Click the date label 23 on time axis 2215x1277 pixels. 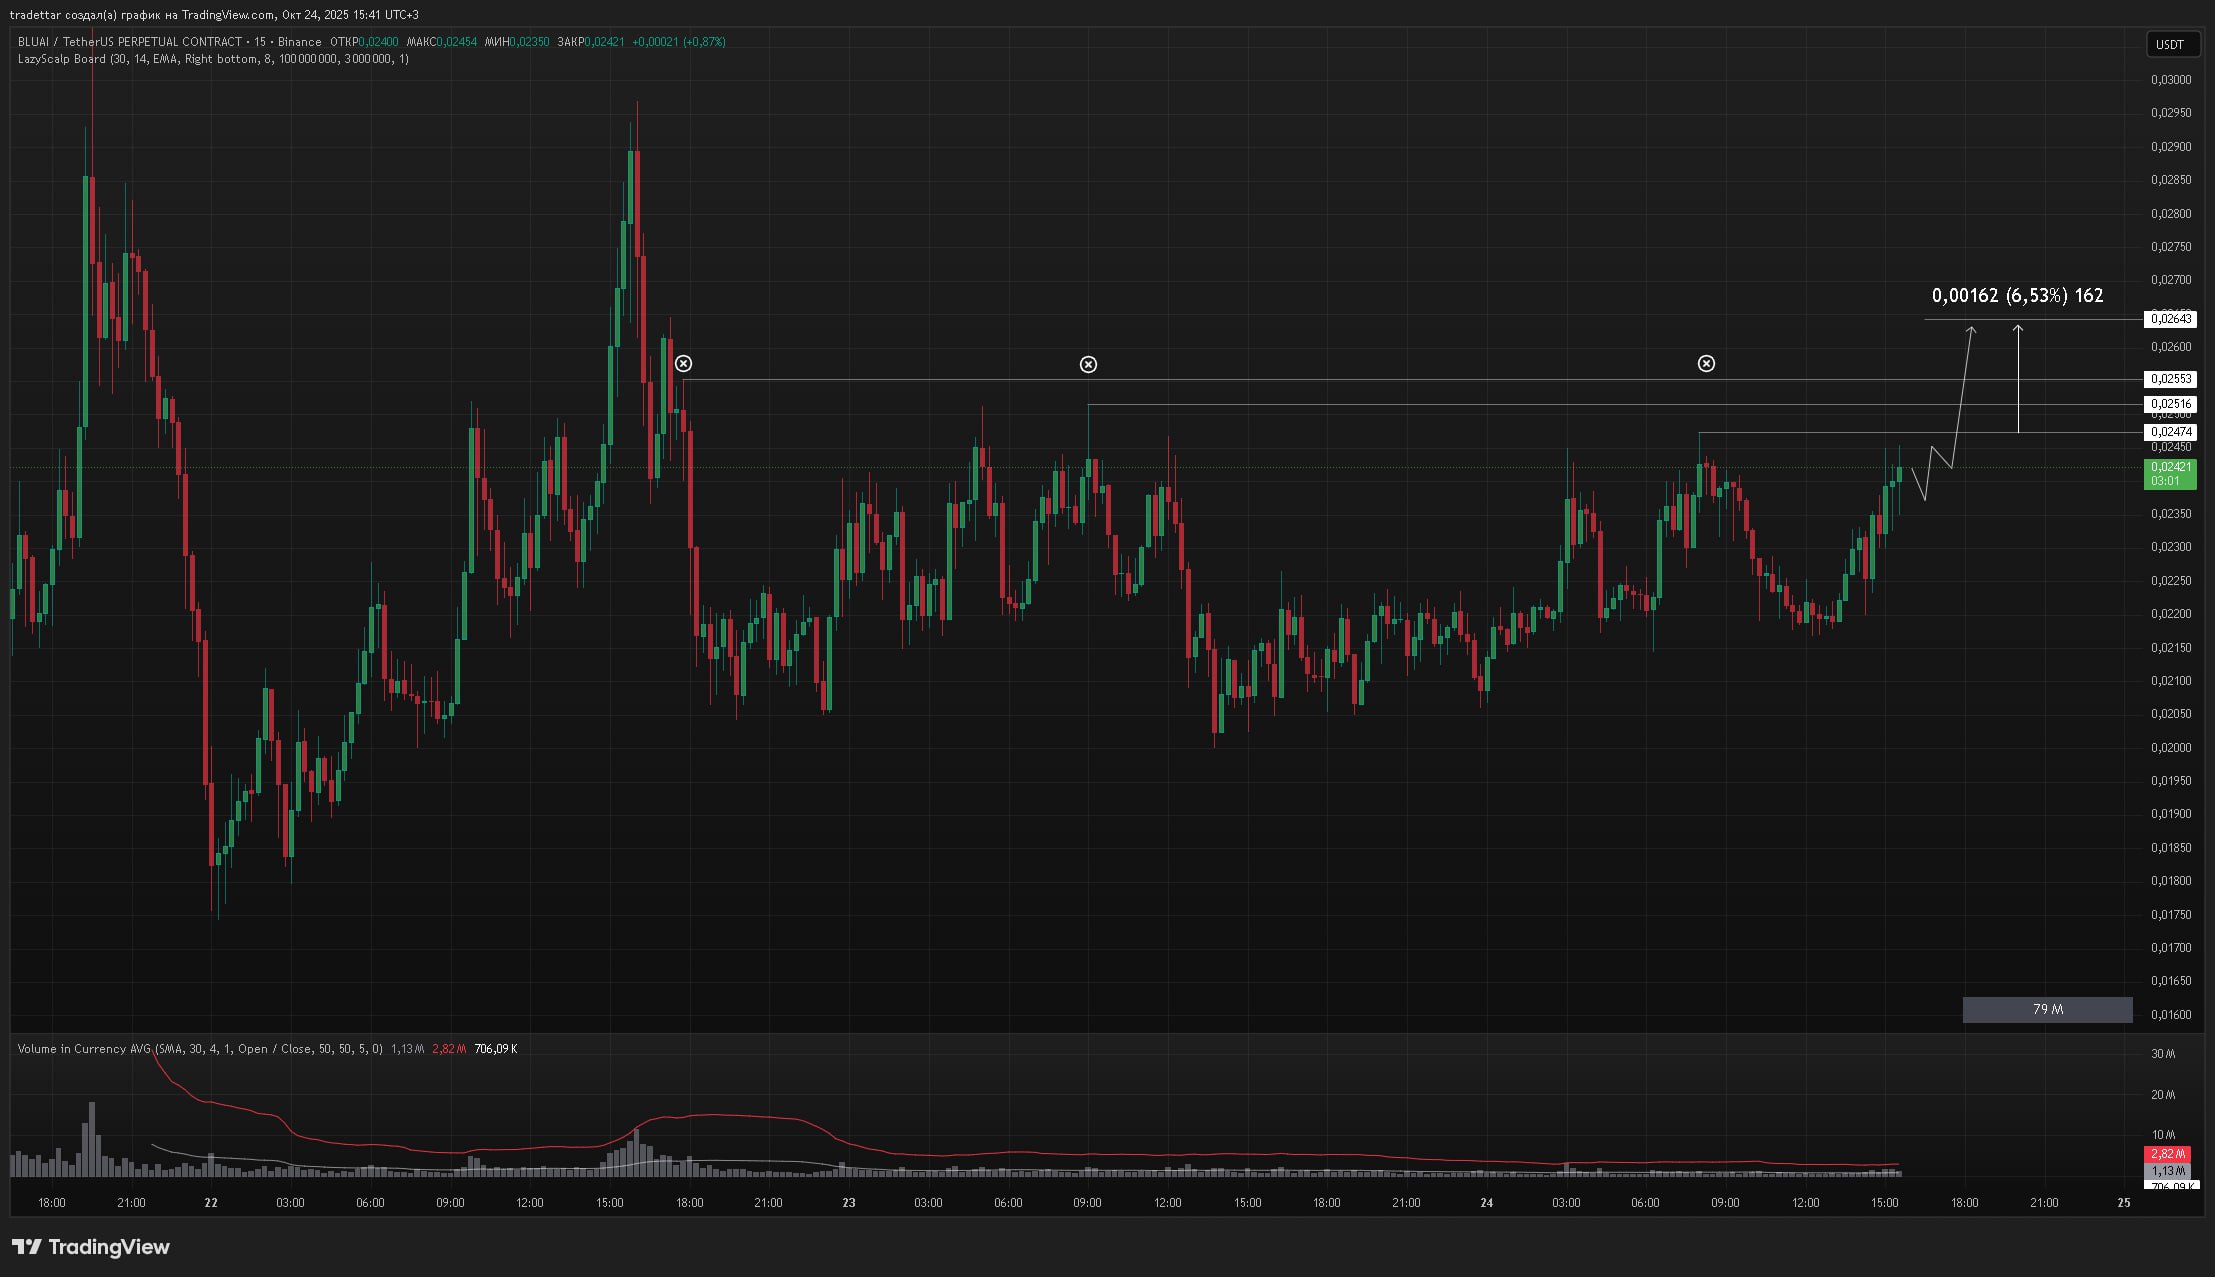pyautogui.click(x=848, y=1203)
